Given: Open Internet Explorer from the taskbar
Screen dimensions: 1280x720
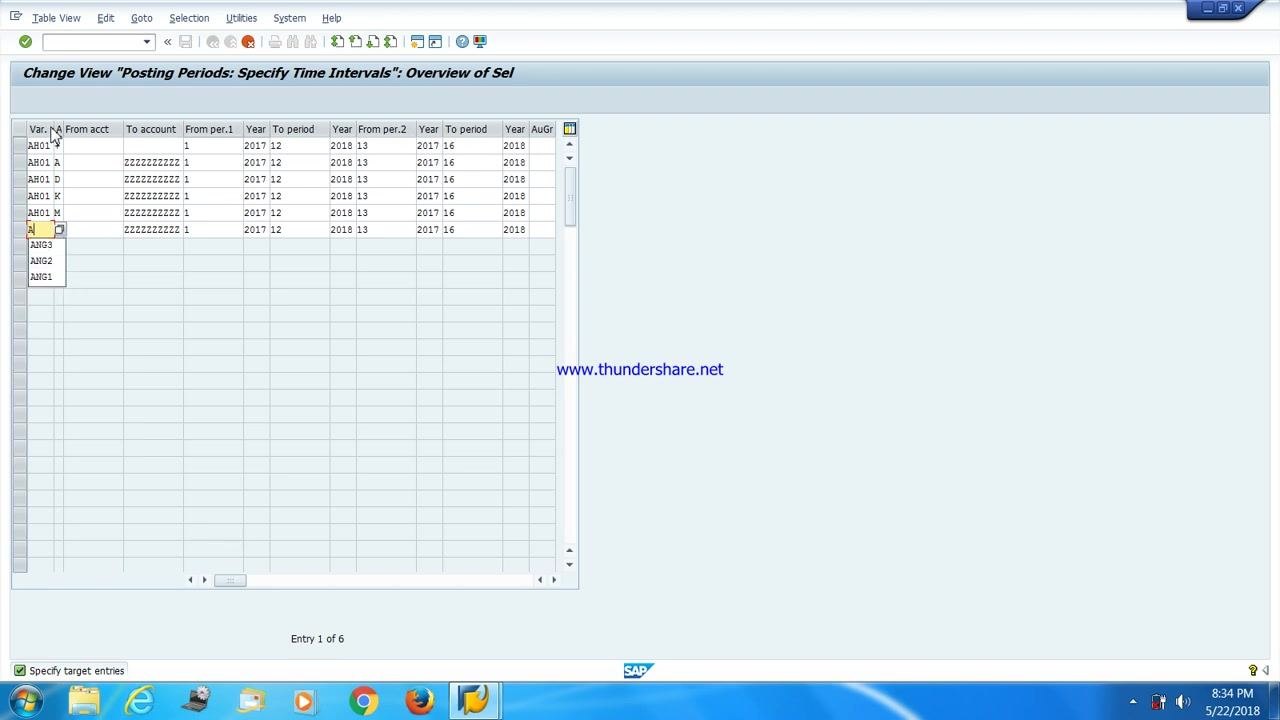Looking at the screenshot, I should [x=139, y=701].
